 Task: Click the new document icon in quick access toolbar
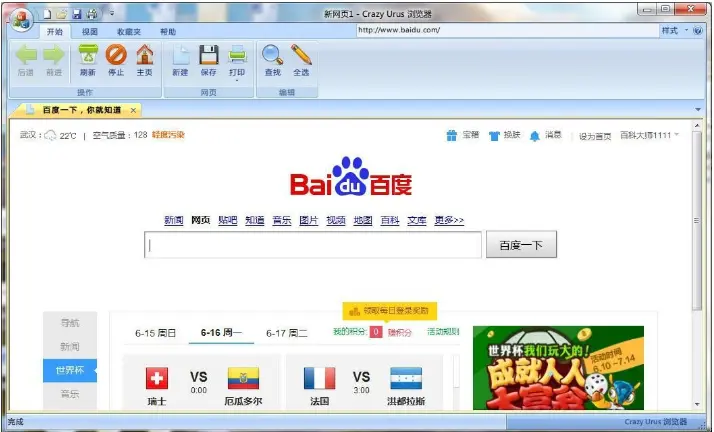pyautogui.click(x=47, y=14)
